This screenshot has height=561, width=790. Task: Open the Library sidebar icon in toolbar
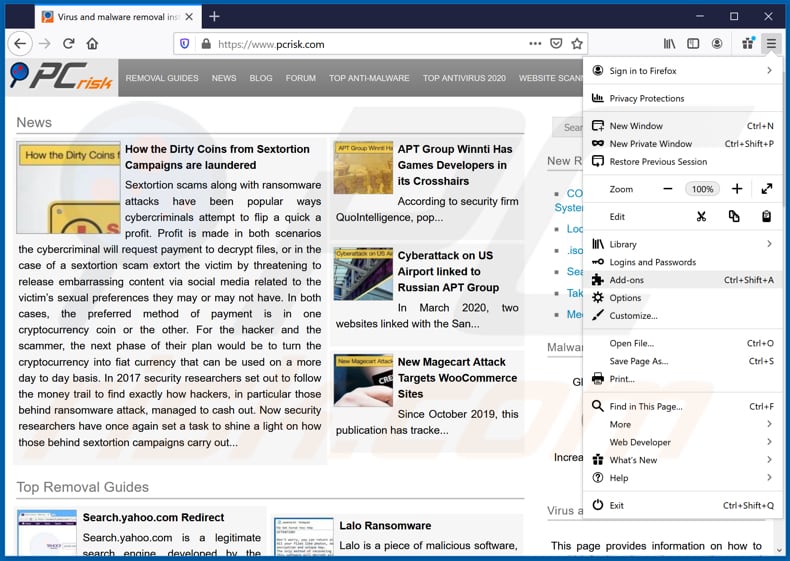(669, 44)
